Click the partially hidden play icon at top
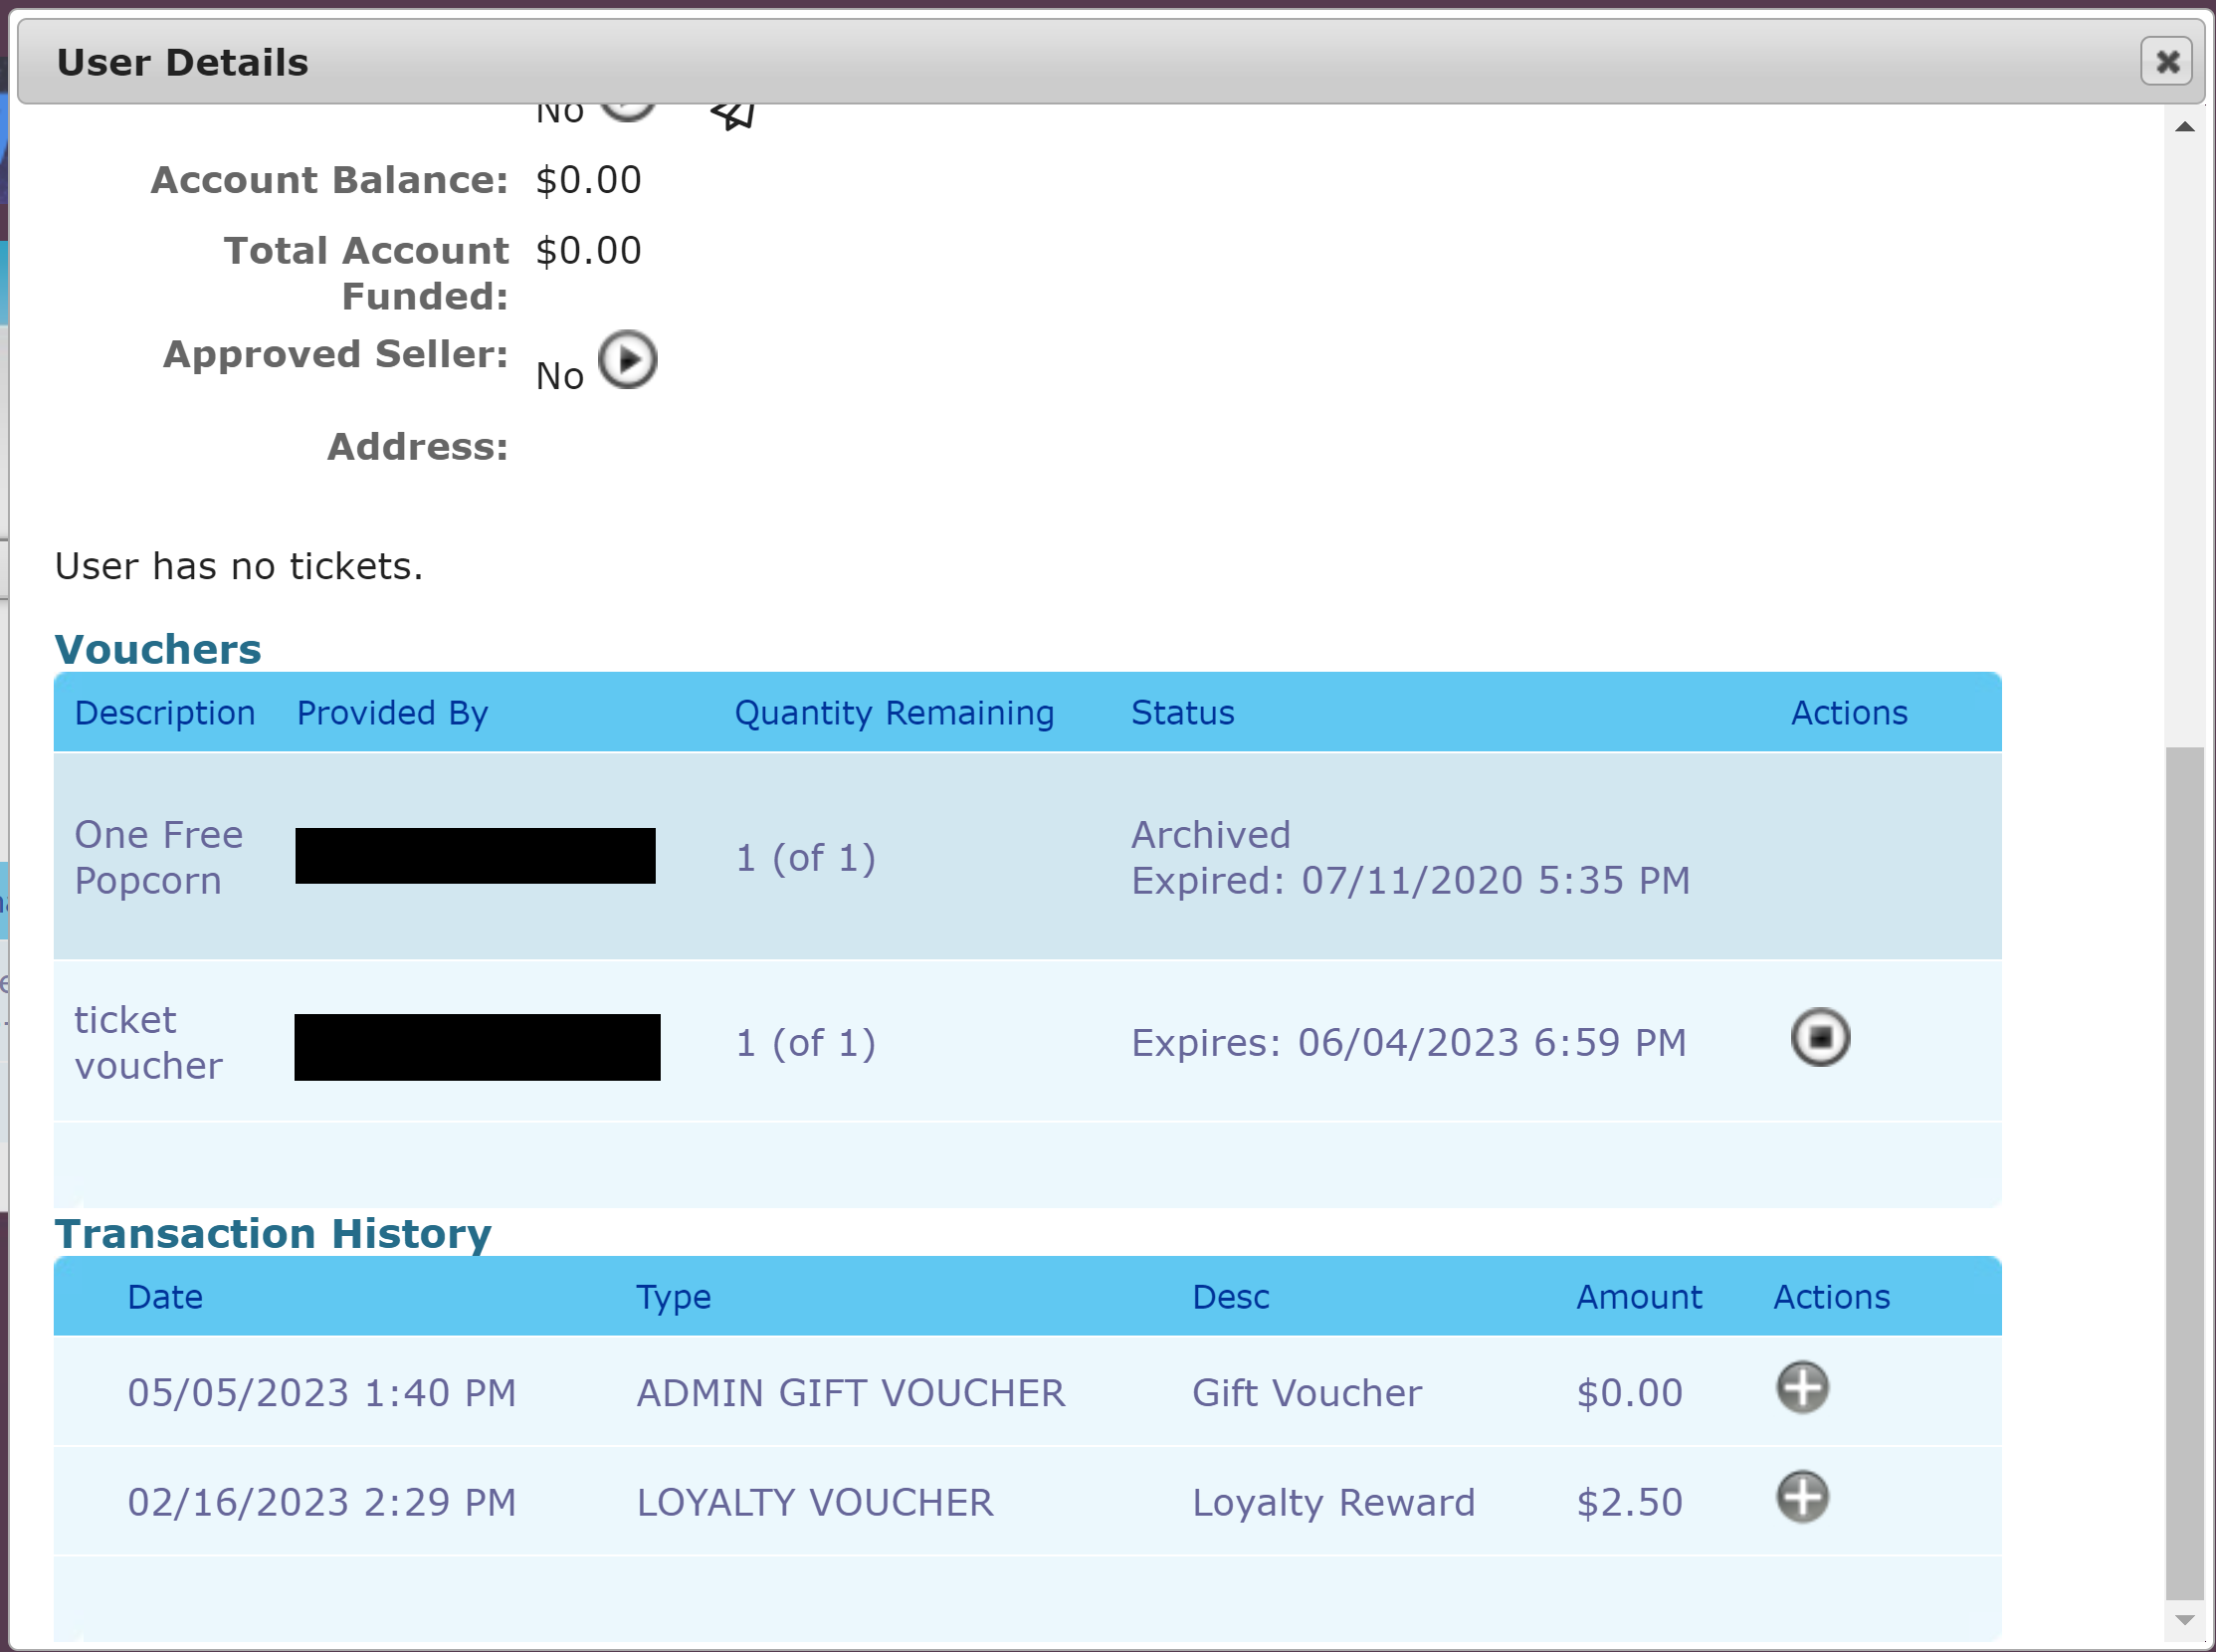This screenshot has width=2216, height=1652. click(x=627, y=110)
